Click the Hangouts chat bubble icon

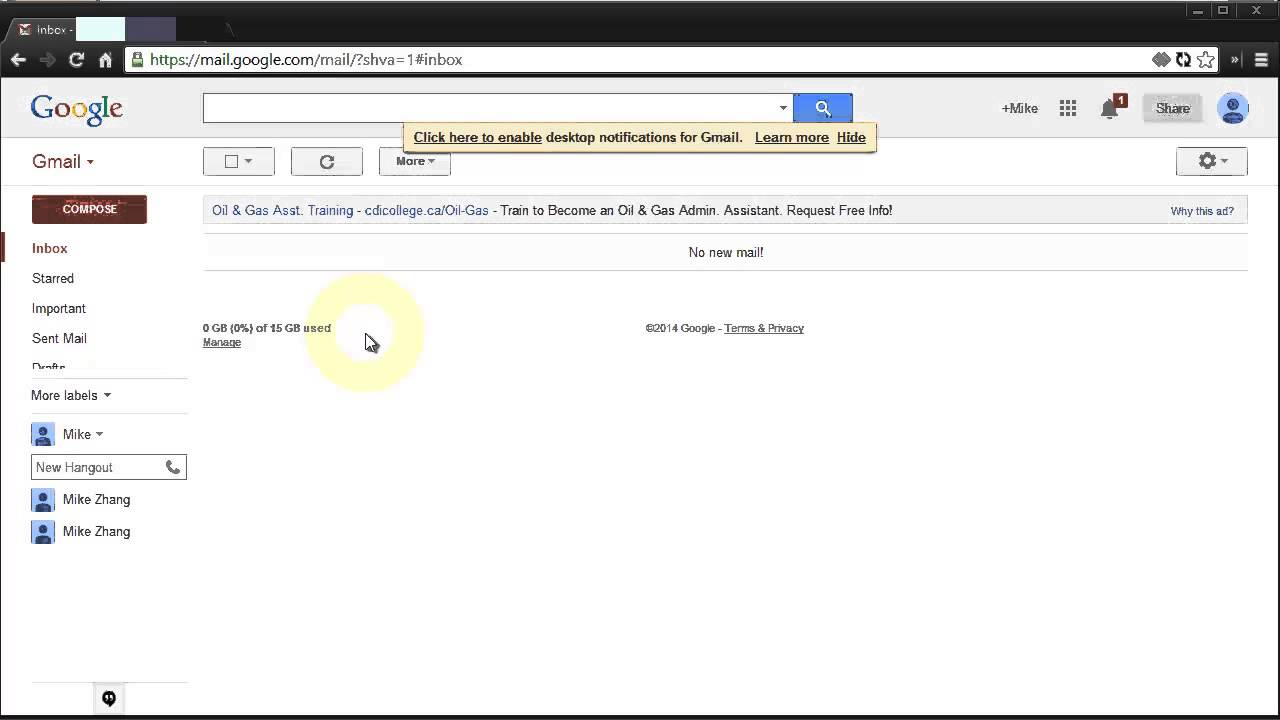click(109, 699)
